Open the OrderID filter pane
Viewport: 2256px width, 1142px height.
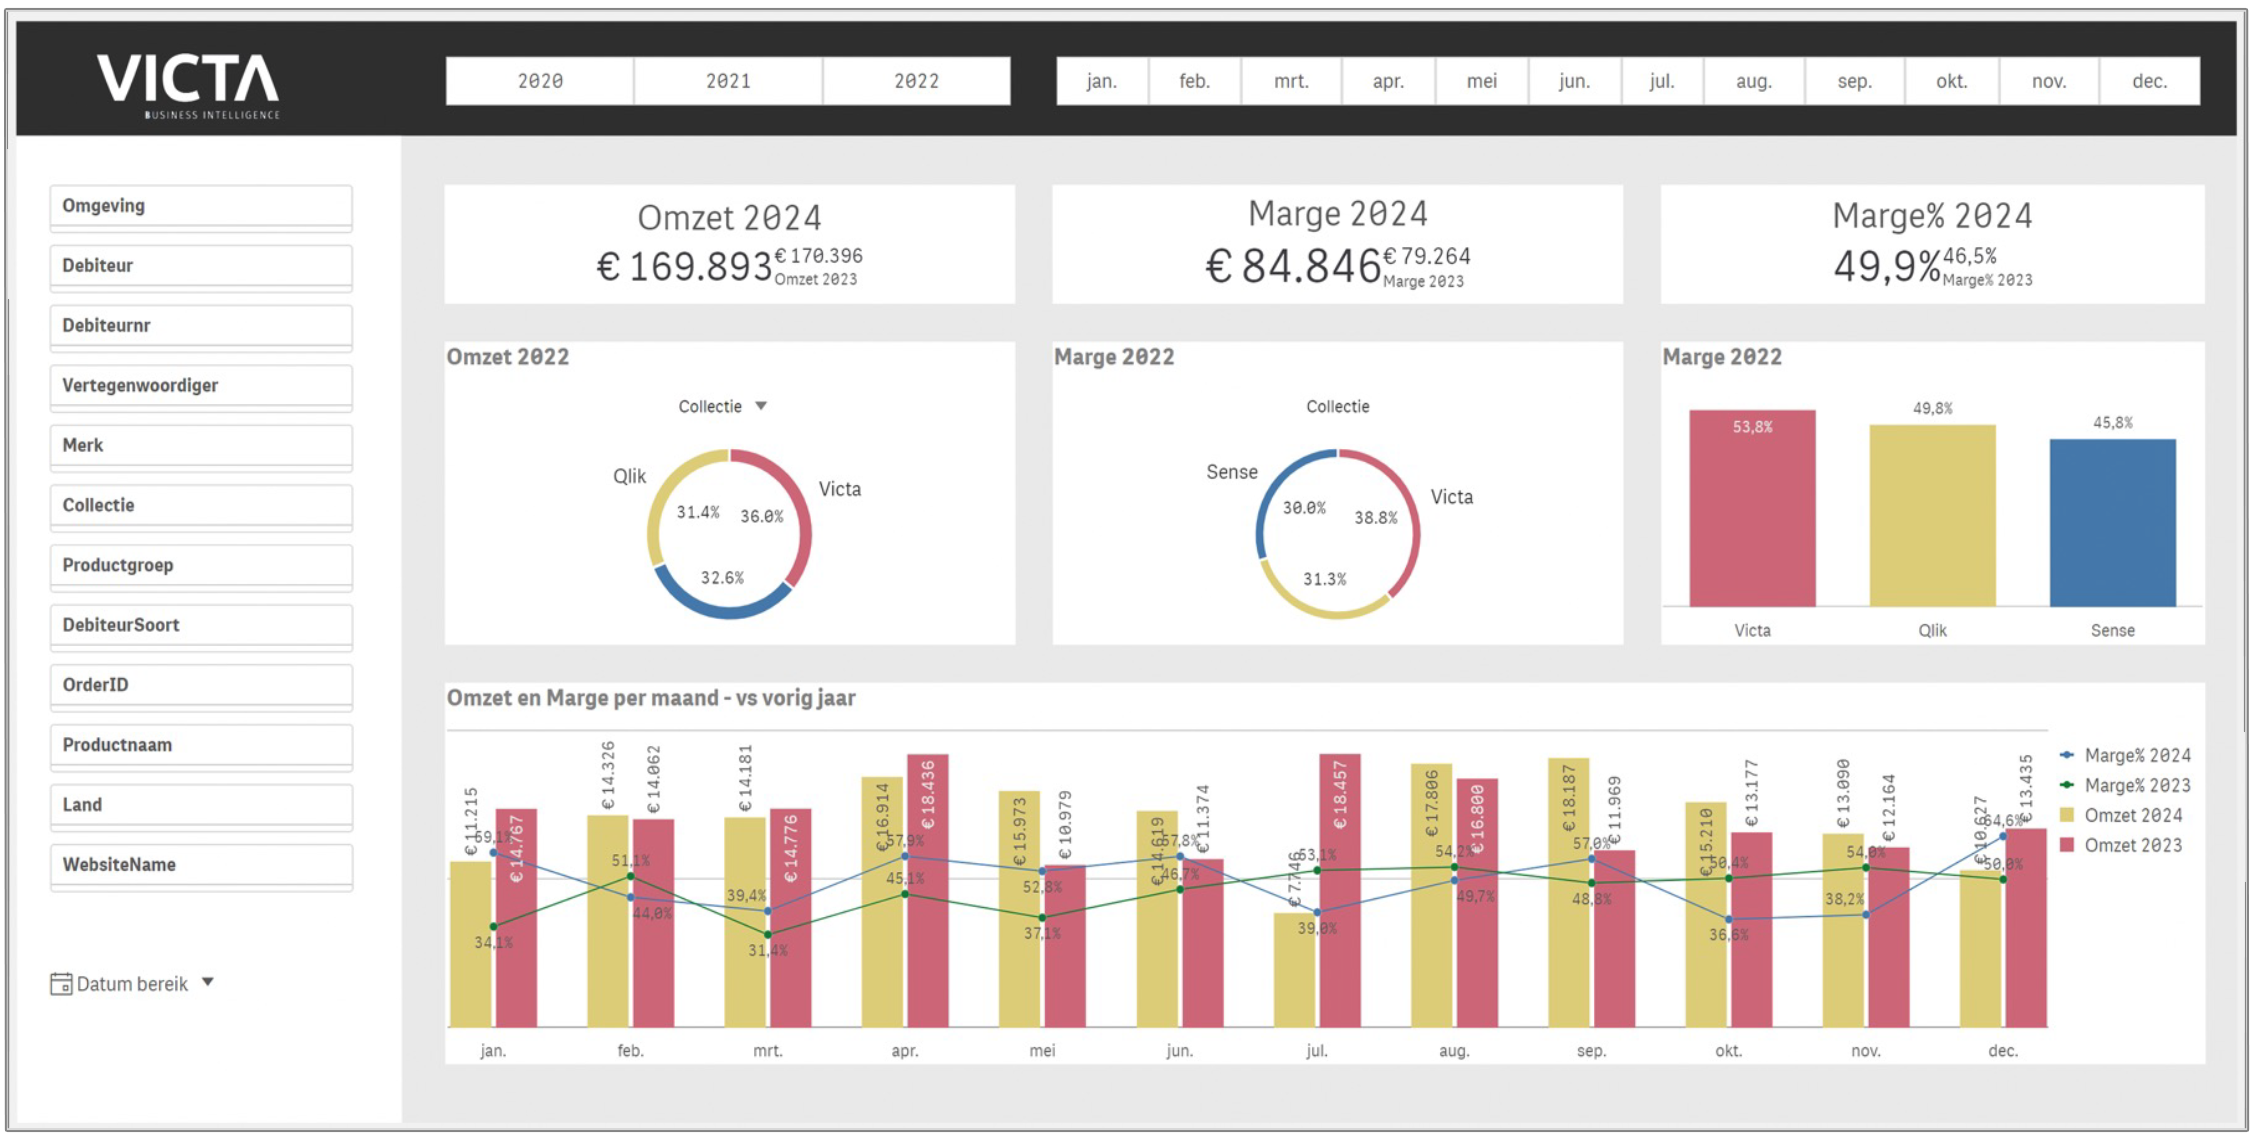click(201, 687)
